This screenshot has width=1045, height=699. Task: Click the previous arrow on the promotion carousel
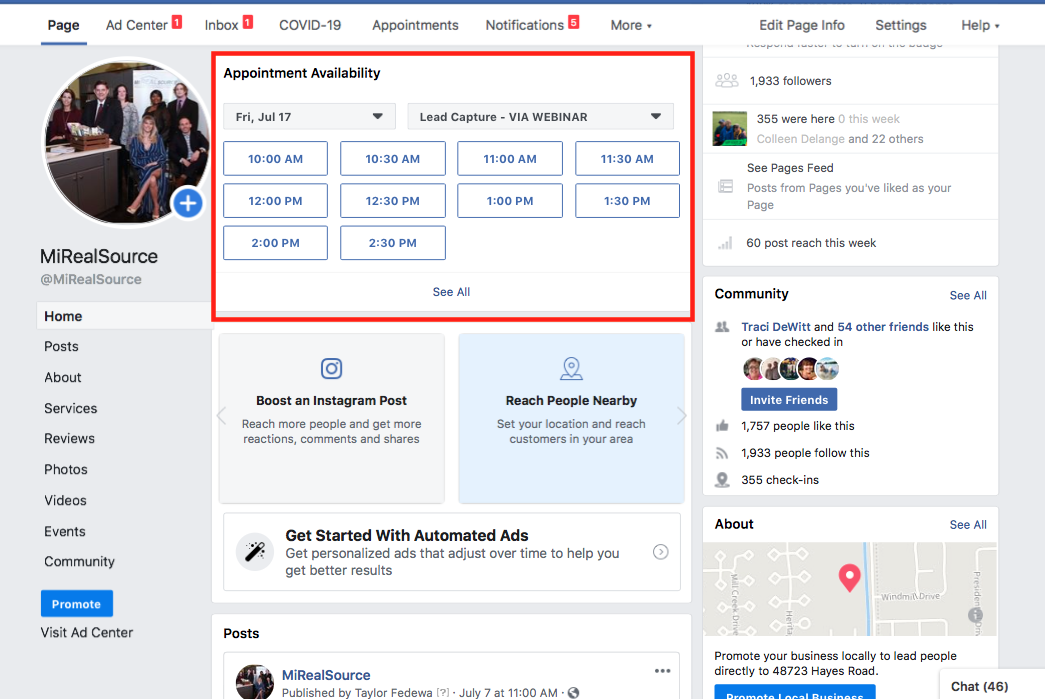[221, 416]
